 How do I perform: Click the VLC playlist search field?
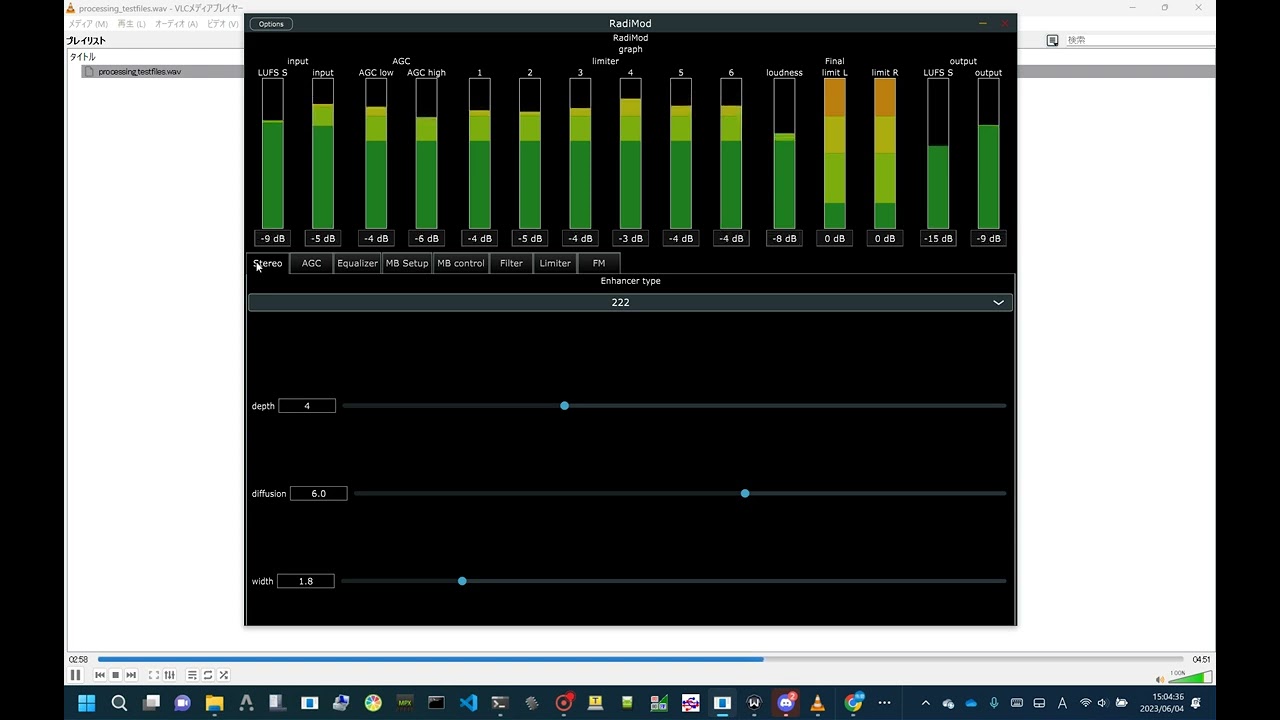1138,40
